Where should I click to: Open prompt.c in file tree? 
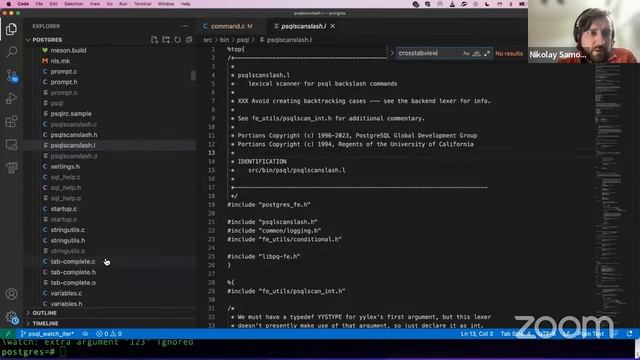(x=64, y=71)
